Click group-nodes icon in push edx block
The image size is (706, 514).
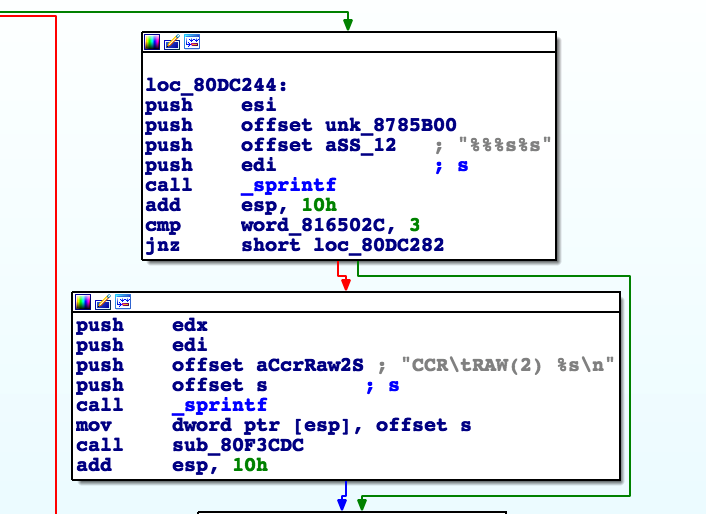pos(123,302)
